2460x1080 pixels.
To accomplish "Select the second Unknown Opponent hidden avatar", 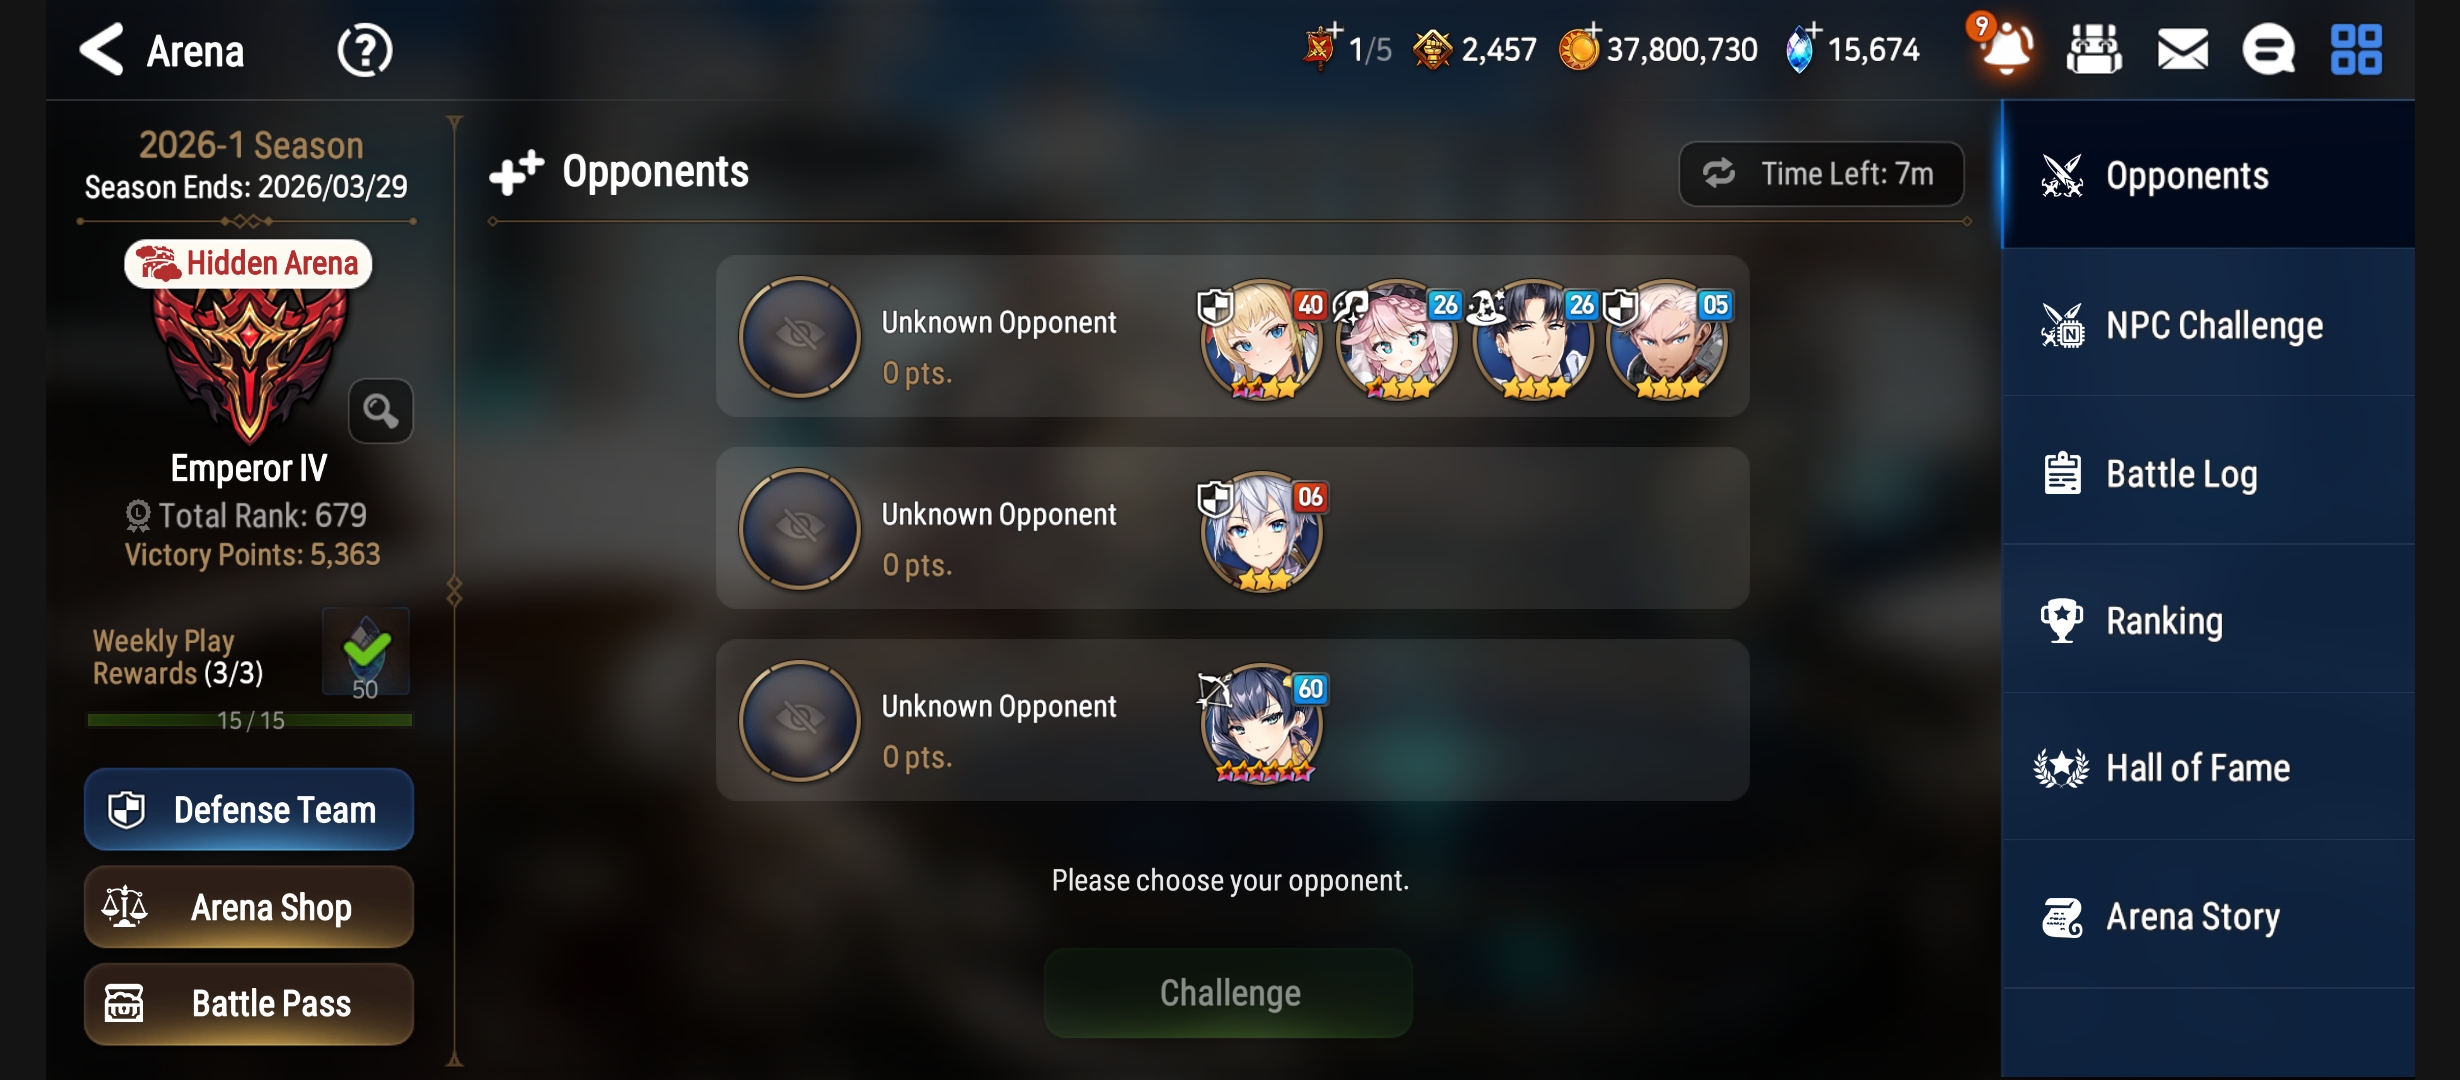I will point(799,528).
